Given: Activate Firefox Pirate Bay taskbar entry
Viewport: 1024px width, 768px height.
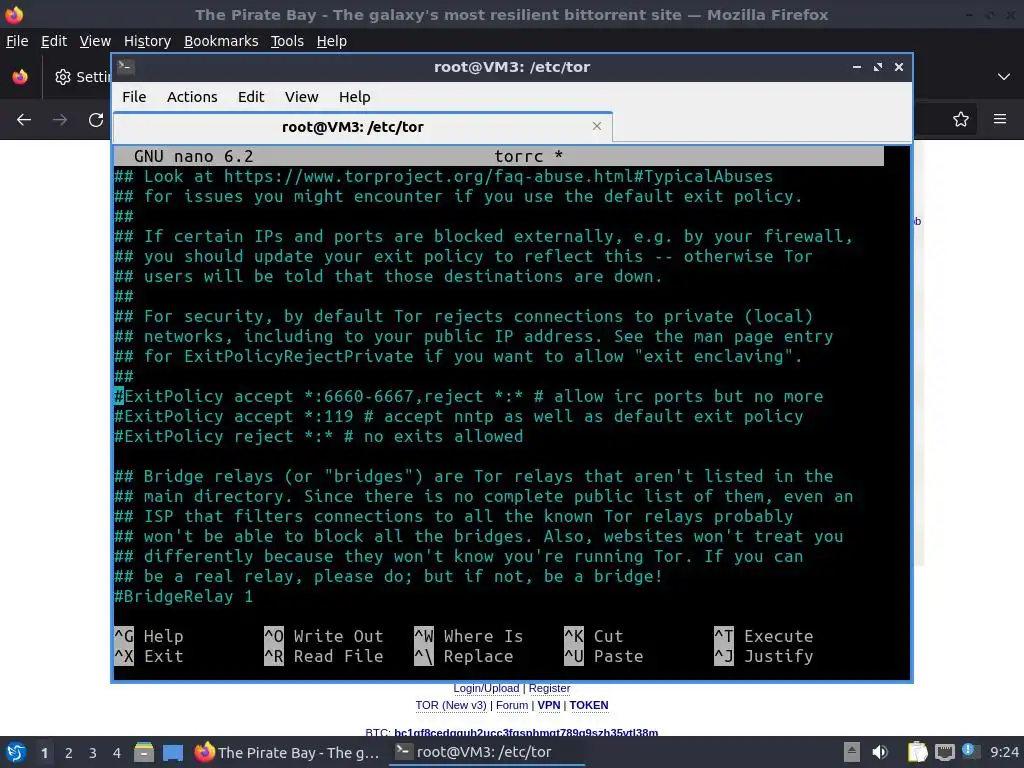Looking at the screenshot, I should (287, 752).
